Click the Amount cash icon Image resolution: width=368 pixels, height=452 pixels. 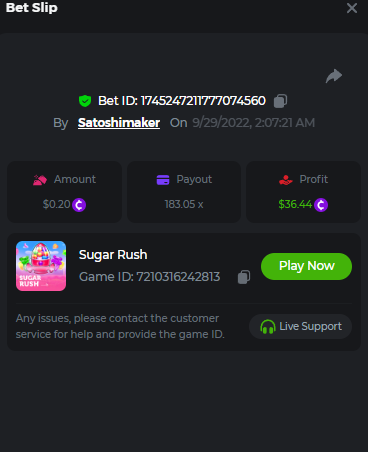[x=40, y=180]
